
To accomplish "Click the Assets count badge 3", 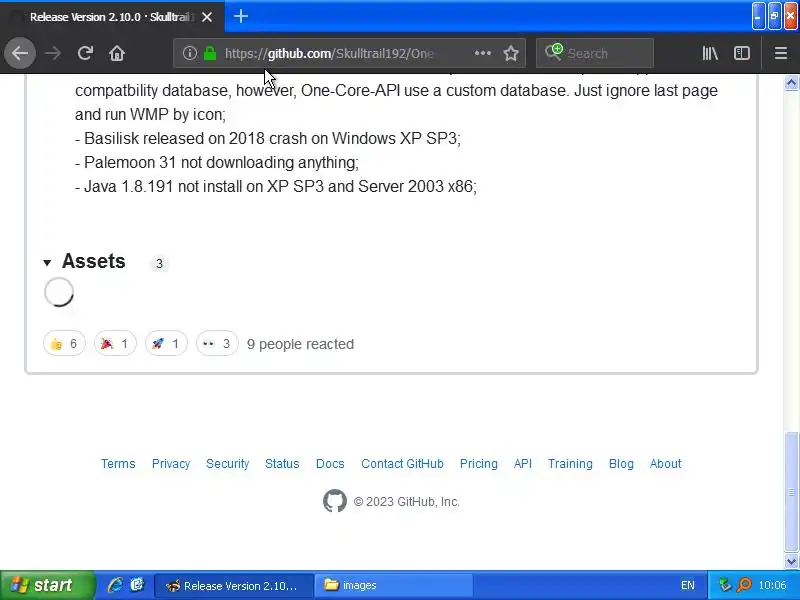I will [x=159, y=264].
